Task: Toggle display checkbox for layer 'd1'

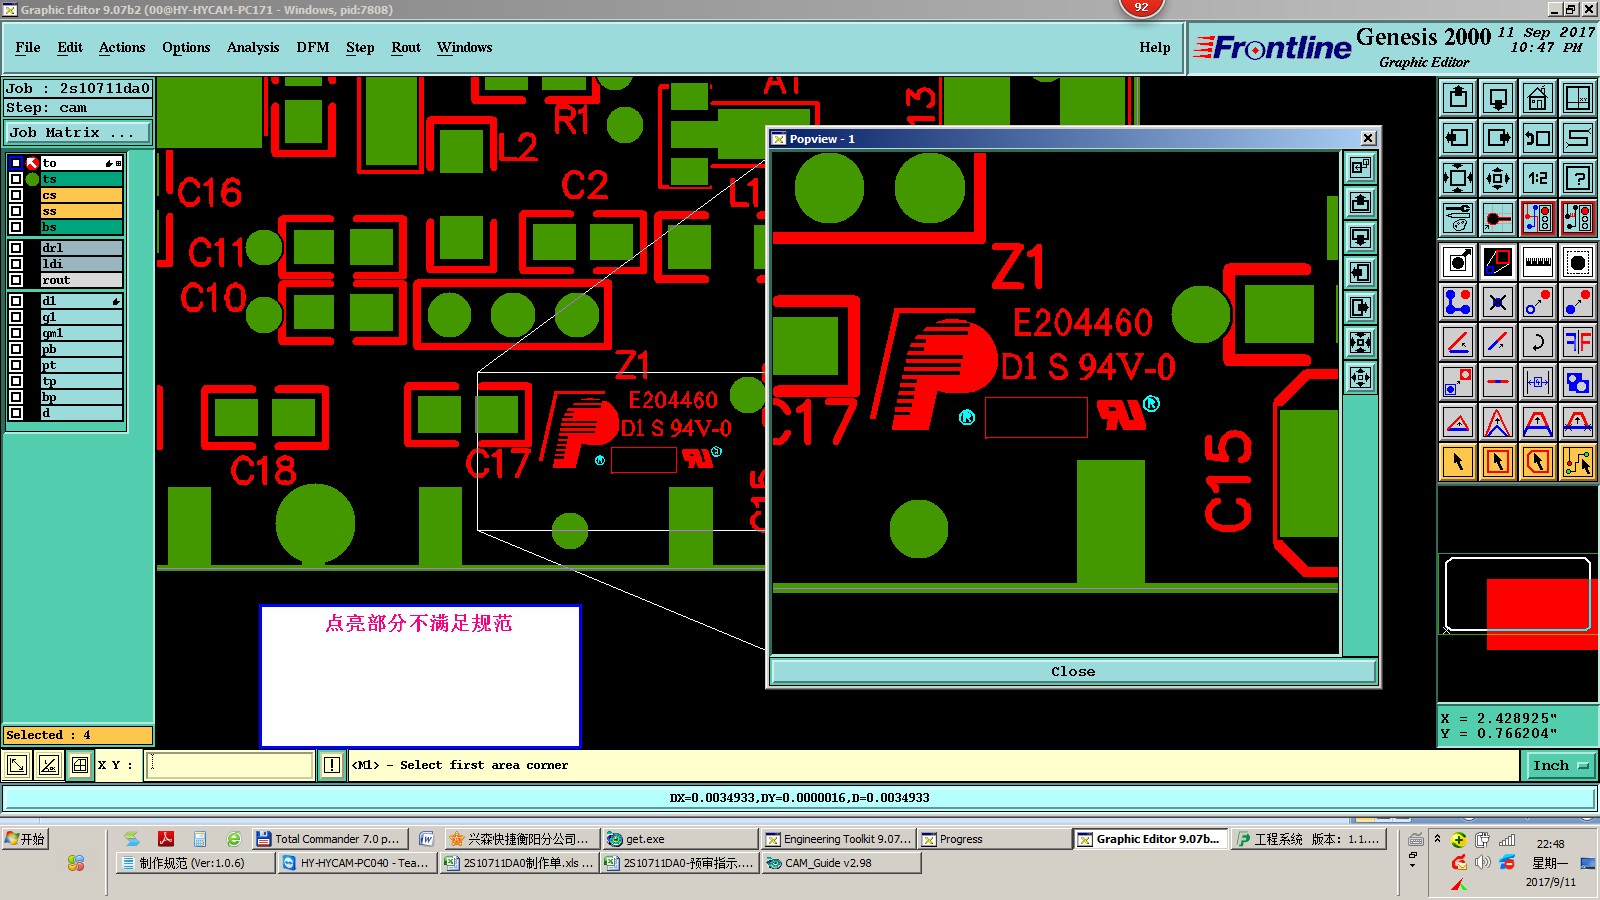Action: (x=16, y=301)
